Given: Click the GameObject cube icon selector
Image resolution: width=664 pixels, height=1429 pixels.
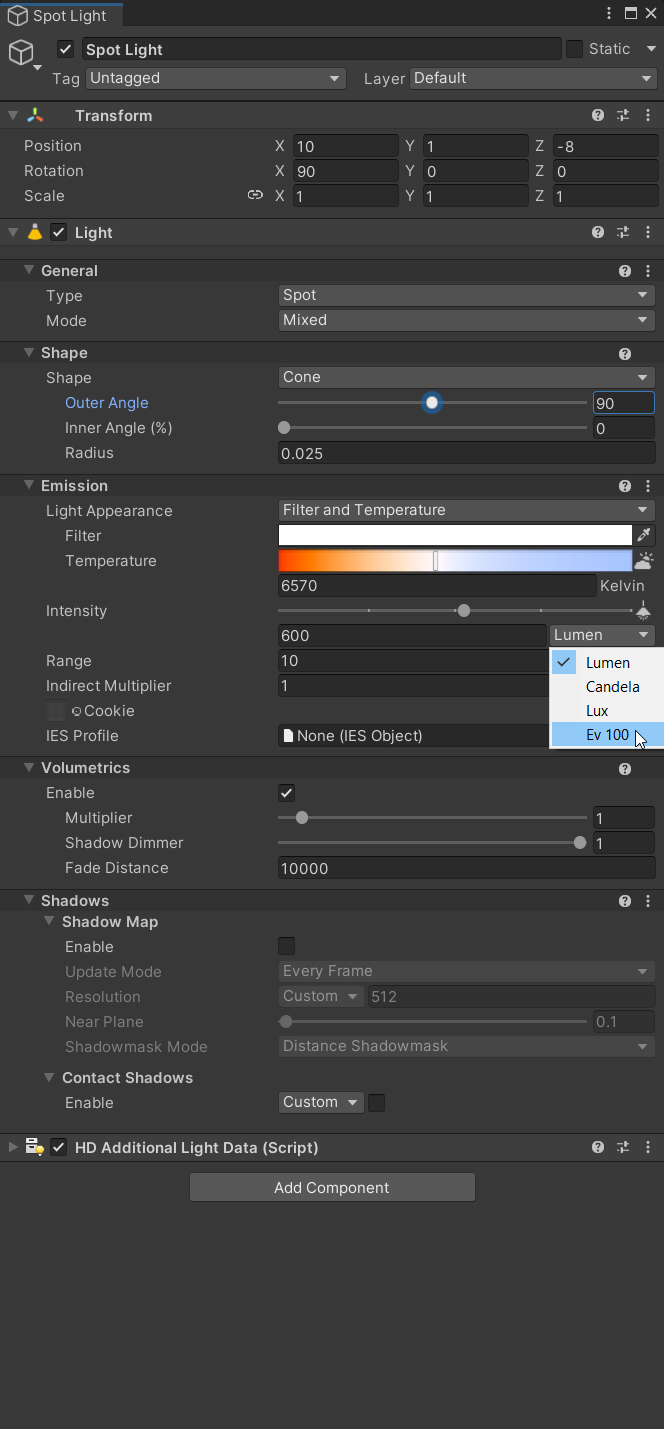Looking at the screenshot, I should [x=21, y=52].
